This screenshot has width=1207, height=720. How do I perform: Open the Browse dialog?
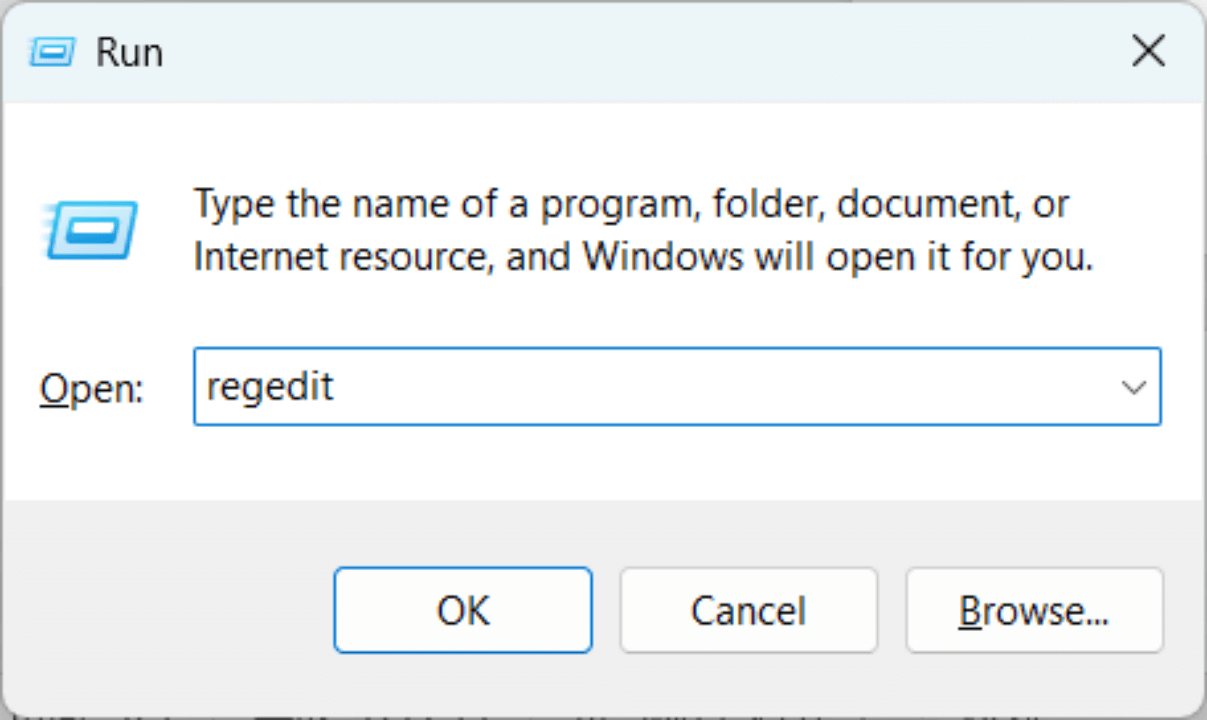click(1034, 610)
